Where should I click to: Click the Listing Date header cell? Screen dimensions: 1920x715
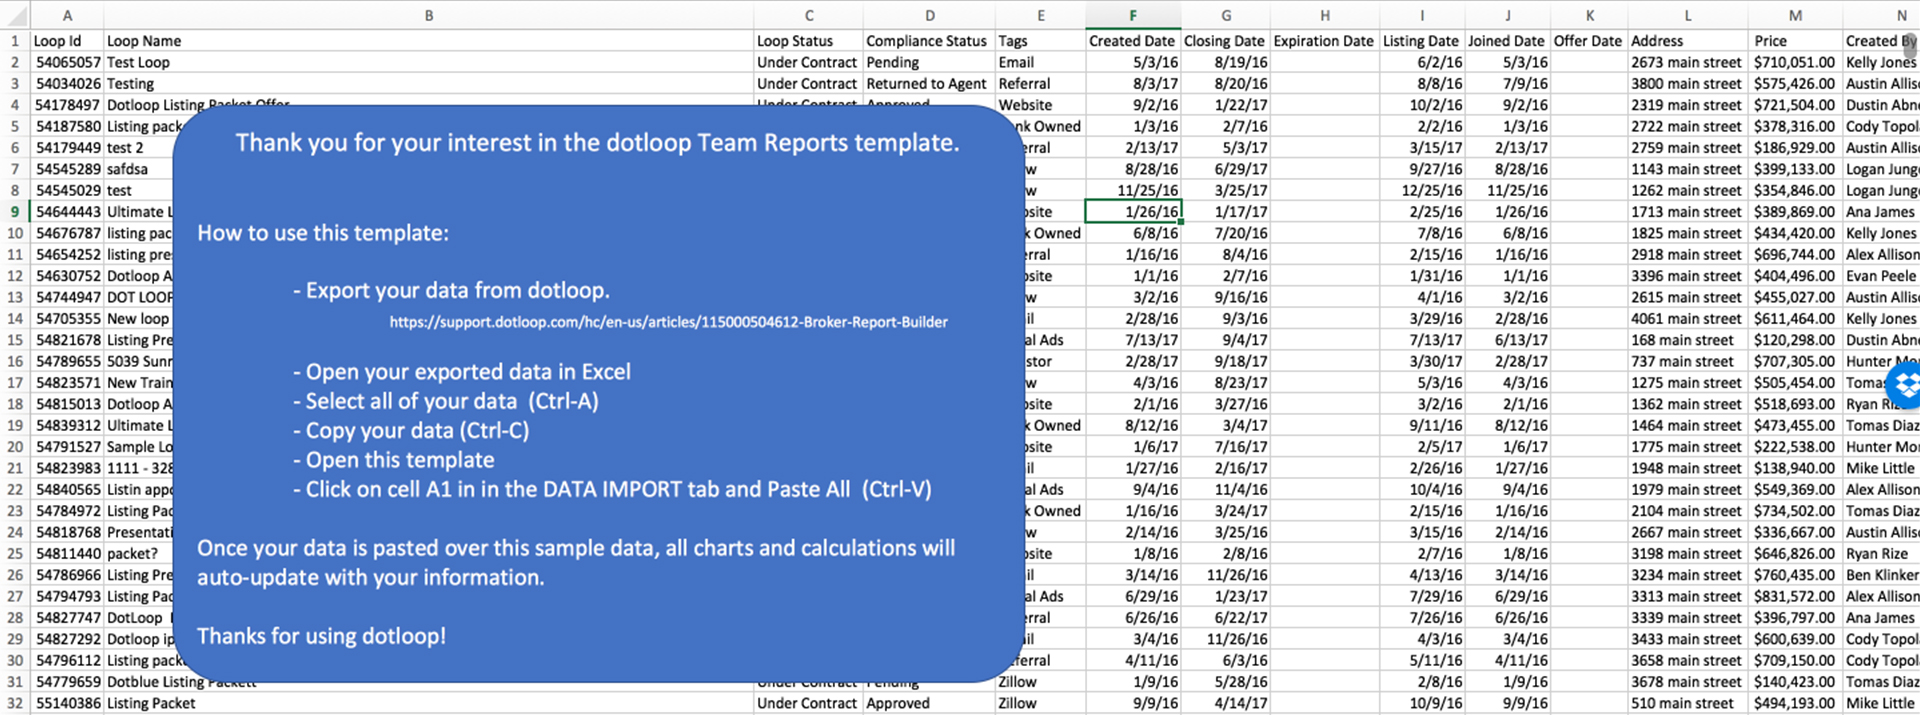click(1422, 41)
